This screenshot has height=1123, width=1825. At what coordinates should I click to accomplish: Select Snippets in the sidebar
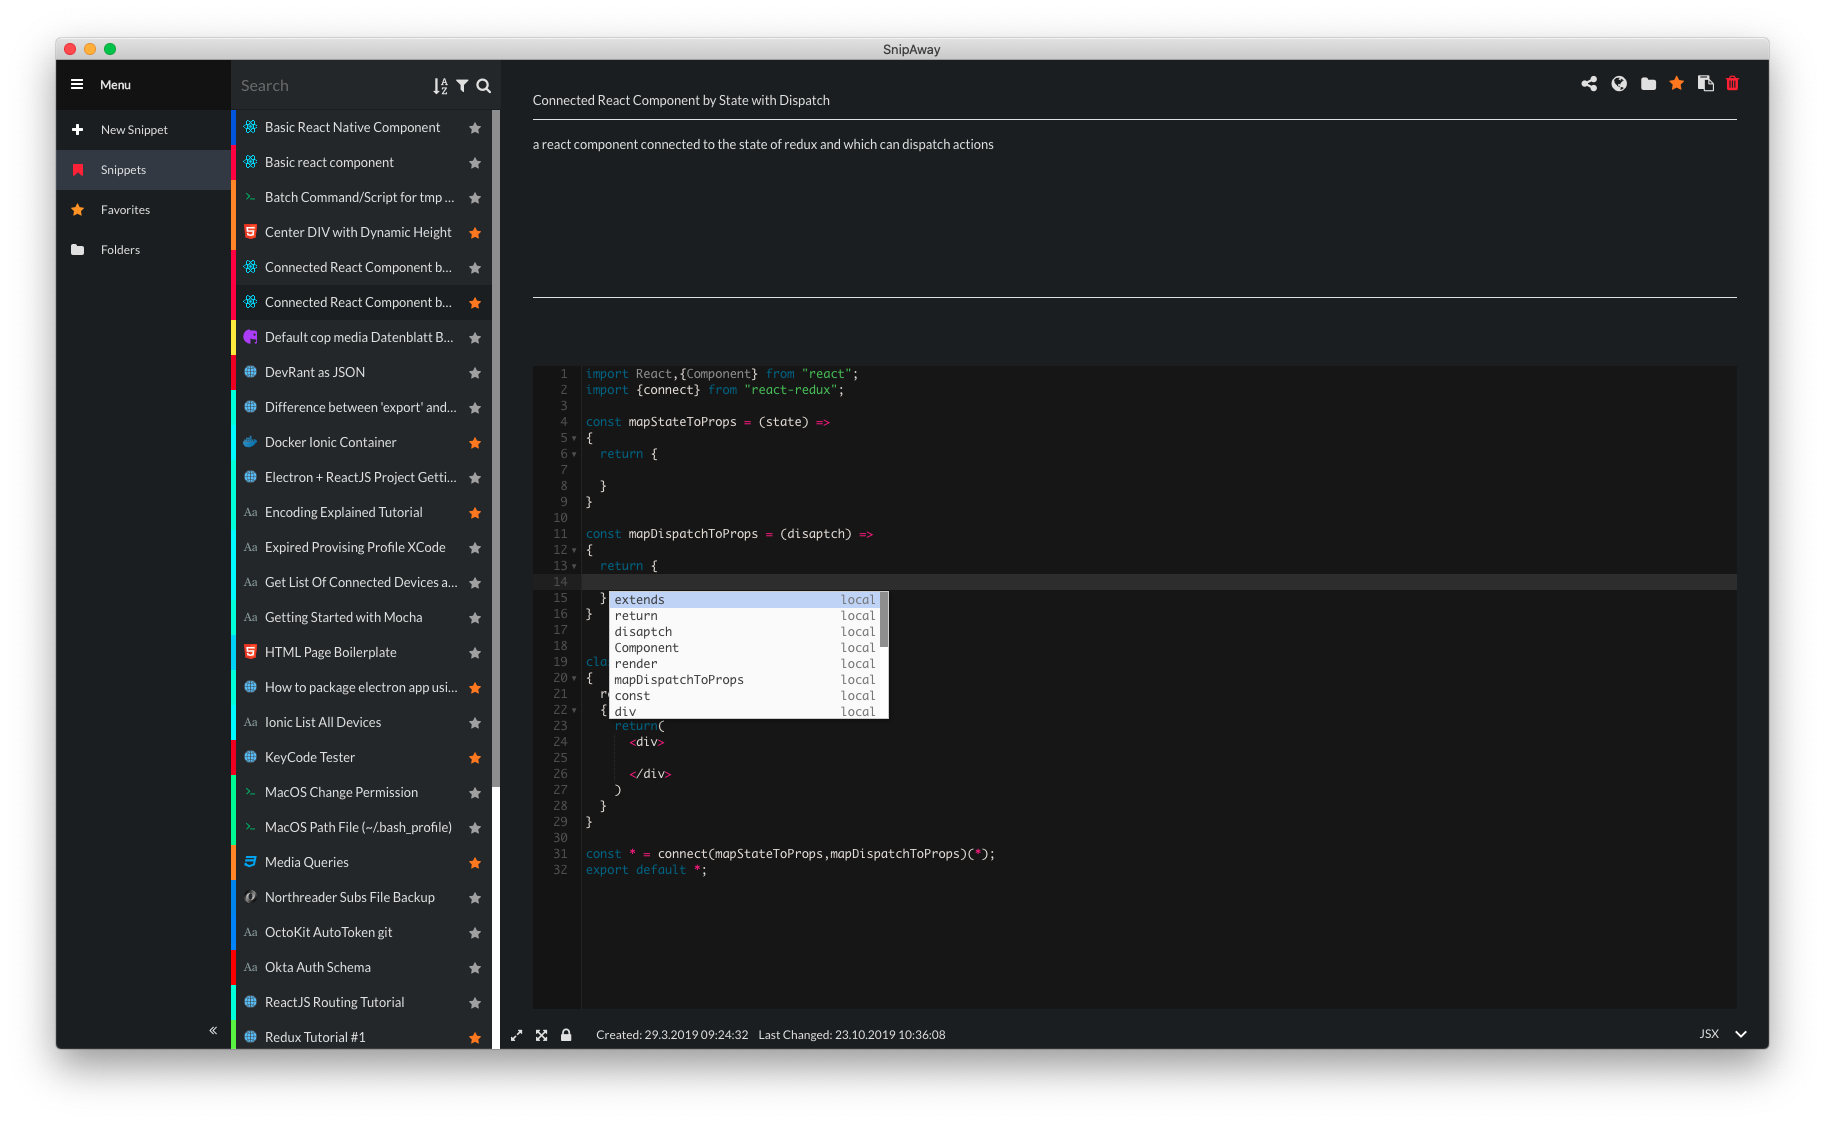click(x=143, y=170)
